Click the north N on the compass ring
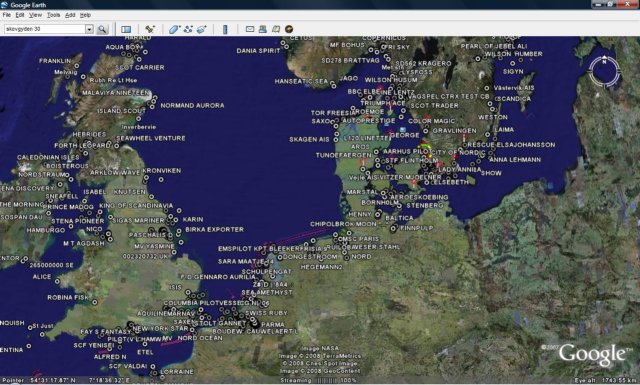This screenshot has height=385, width=640. [604, 62]
